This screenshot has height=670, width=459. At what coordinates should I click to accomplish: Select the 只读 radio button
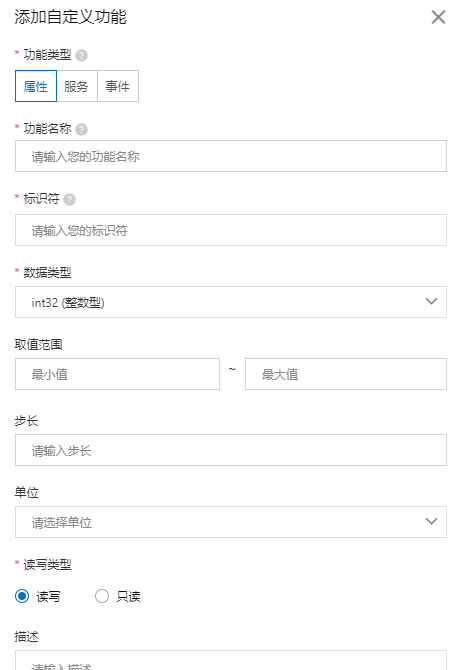(x=102, y=596)
